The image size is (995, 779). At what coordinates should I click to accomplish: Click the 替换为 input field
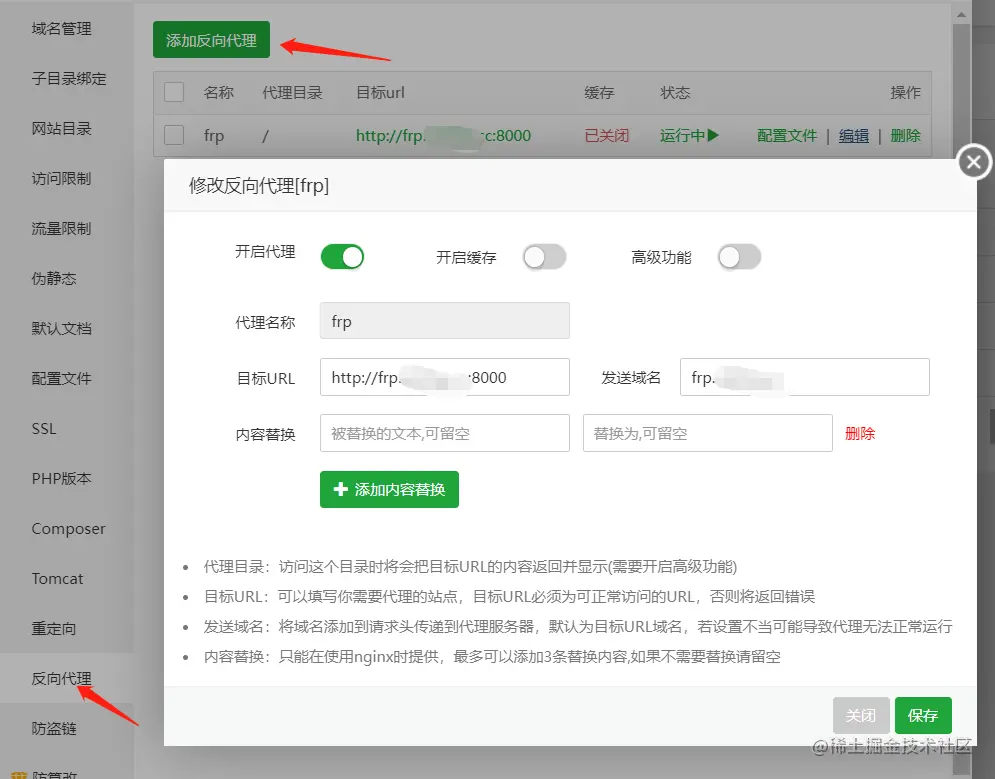click(708, 433)
